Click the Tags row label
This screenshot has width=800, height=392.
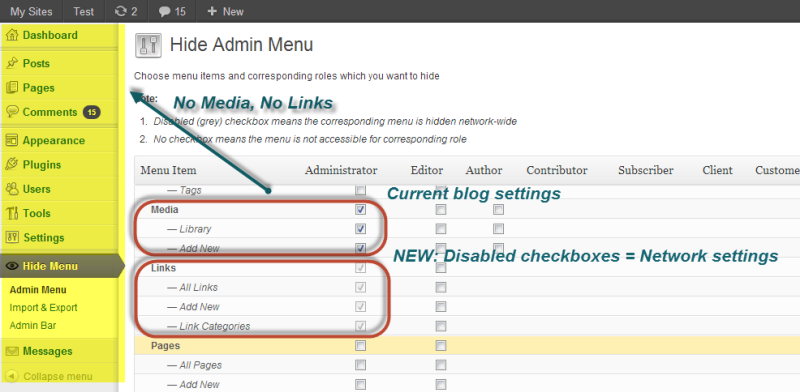(184, 190)
